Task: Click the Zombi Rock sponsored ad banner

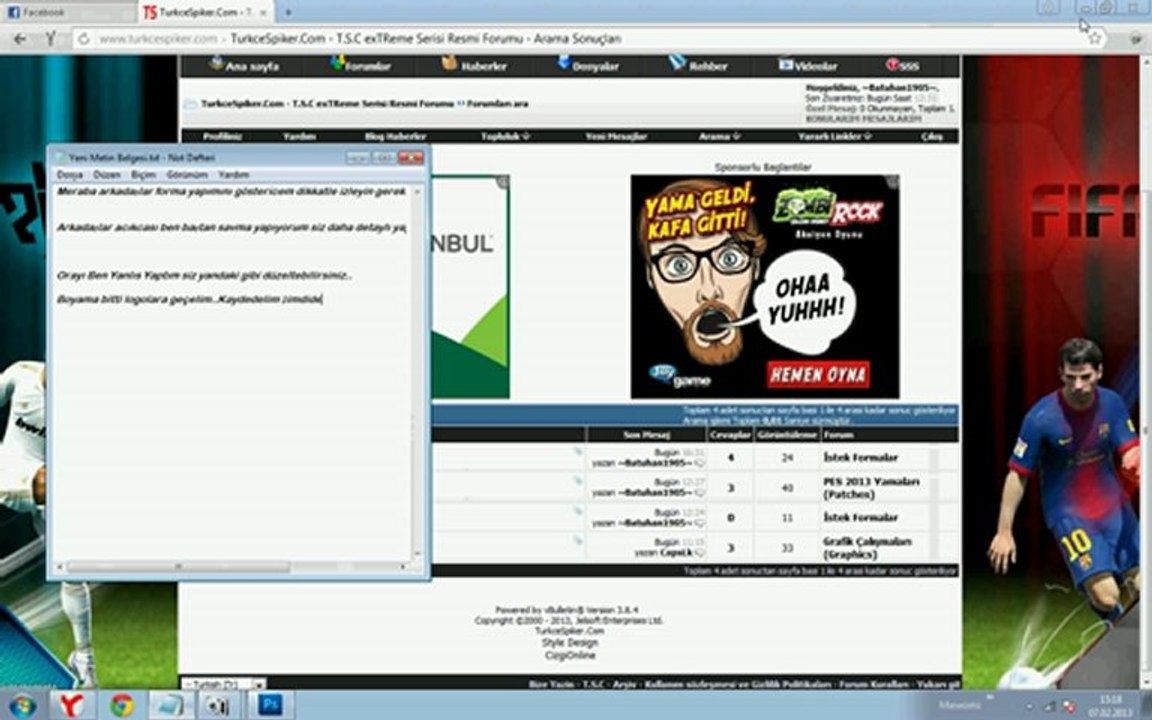Action: click(765, 287)
